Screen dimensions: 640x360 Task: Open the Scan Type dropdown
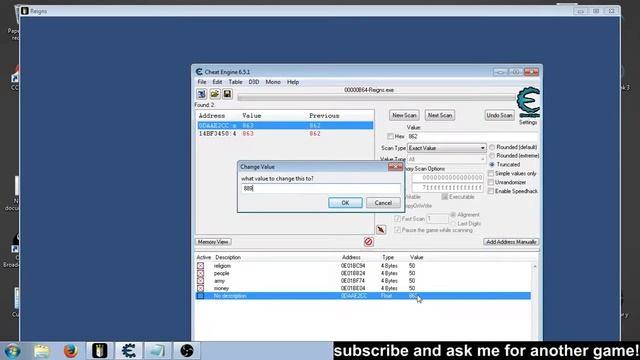(x=447, y=148)
